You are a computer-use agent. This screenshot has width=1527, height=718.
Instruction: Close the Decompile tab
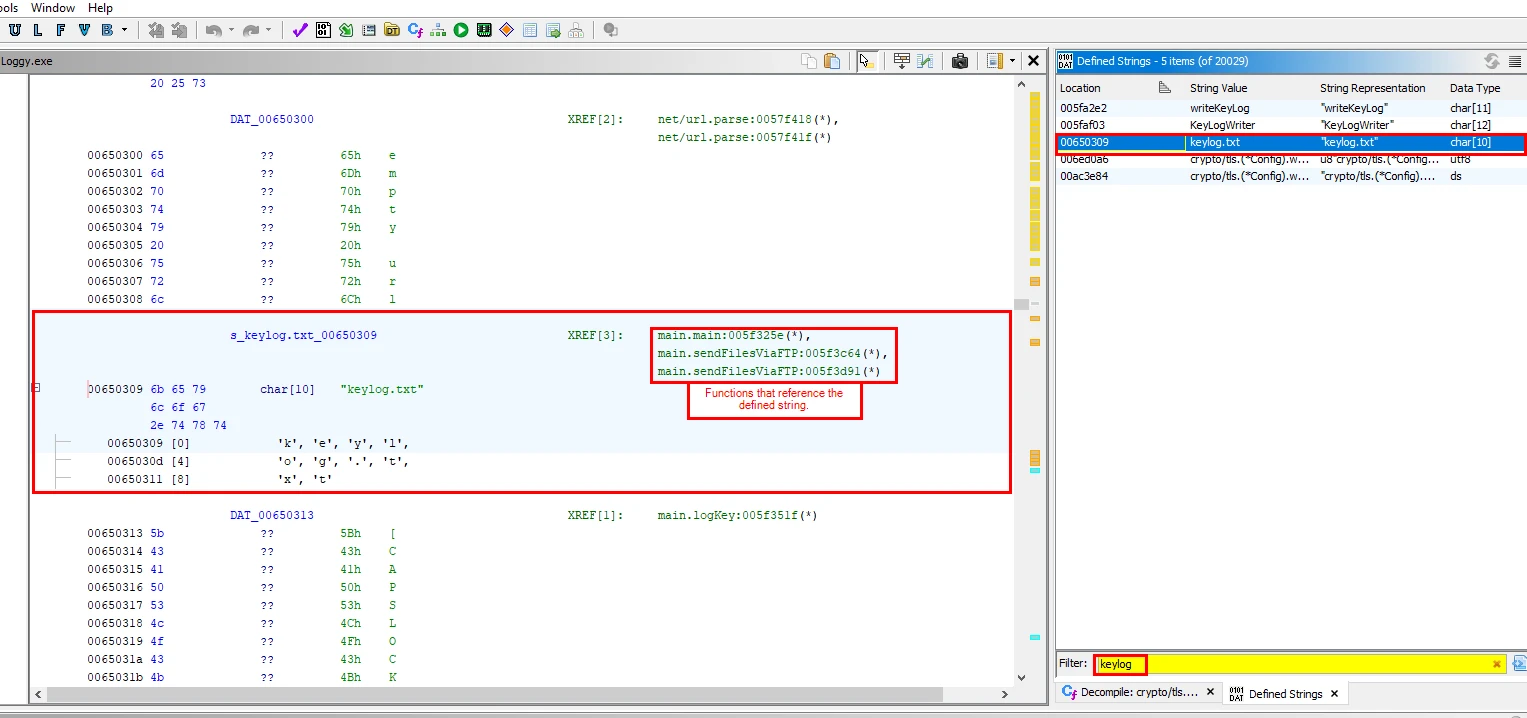1209,692
